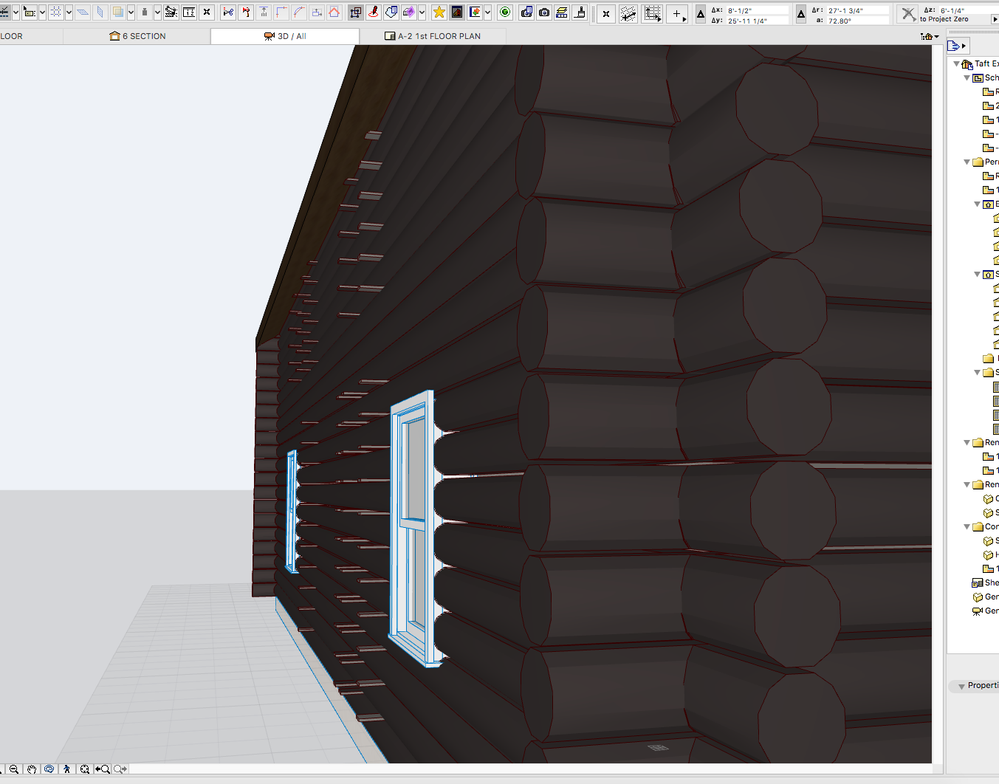Click the red marker annotation icon in the toolbar
Screen dimensions: 999x784
click(372, 12)
